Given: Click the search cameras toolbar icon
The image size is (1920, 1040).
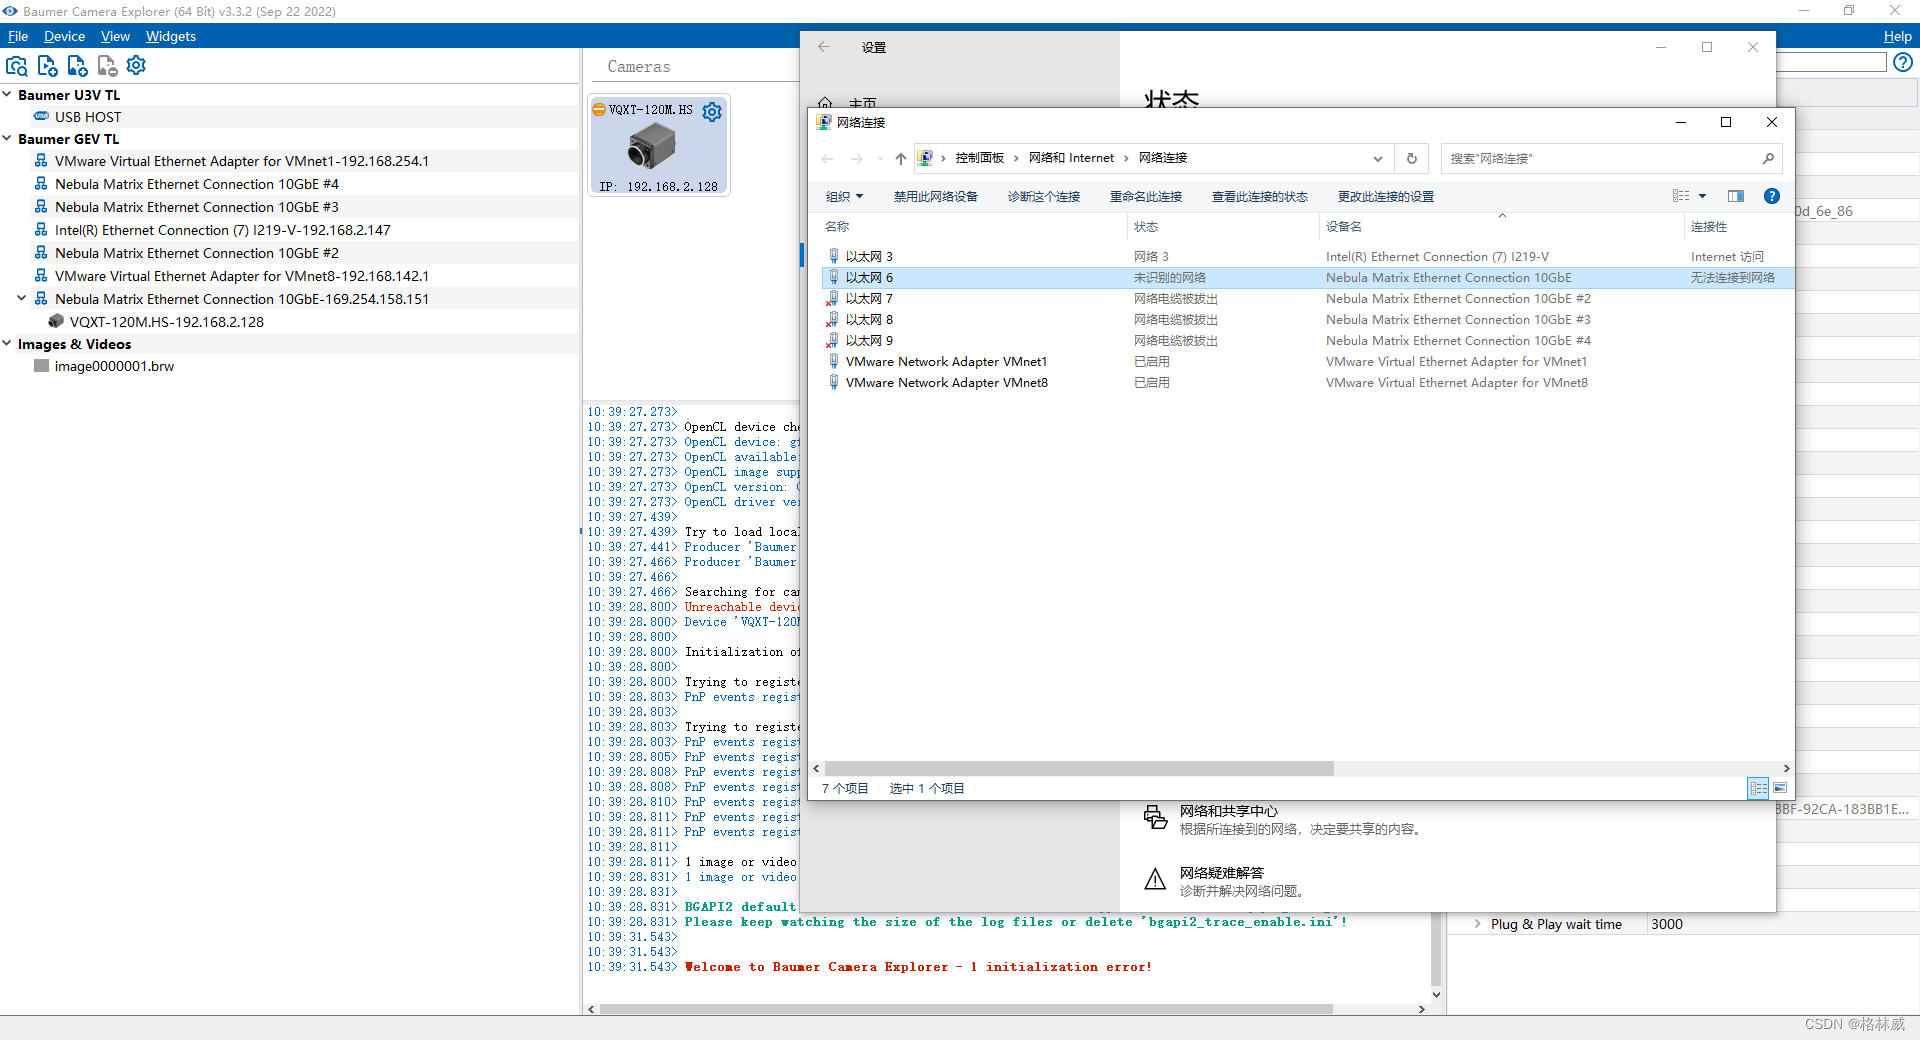Looking at the screenshot, I should click(17, 66).
